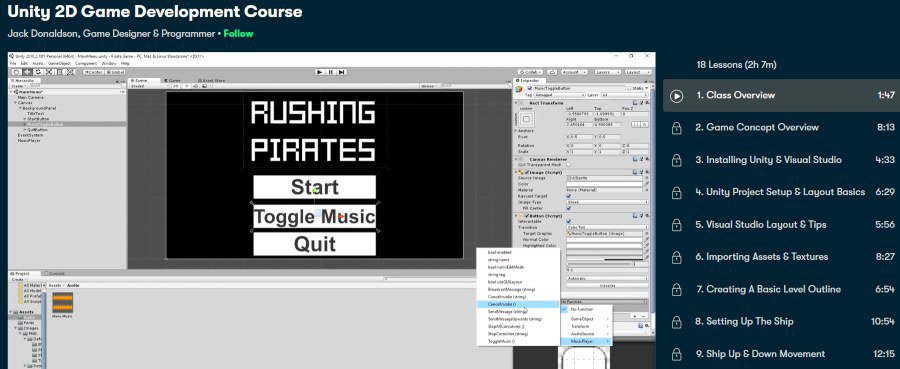This screenshot has width=900, height=369.
Task: Choose ToggleMusic () from function list
Action: (x=502, y=341)
